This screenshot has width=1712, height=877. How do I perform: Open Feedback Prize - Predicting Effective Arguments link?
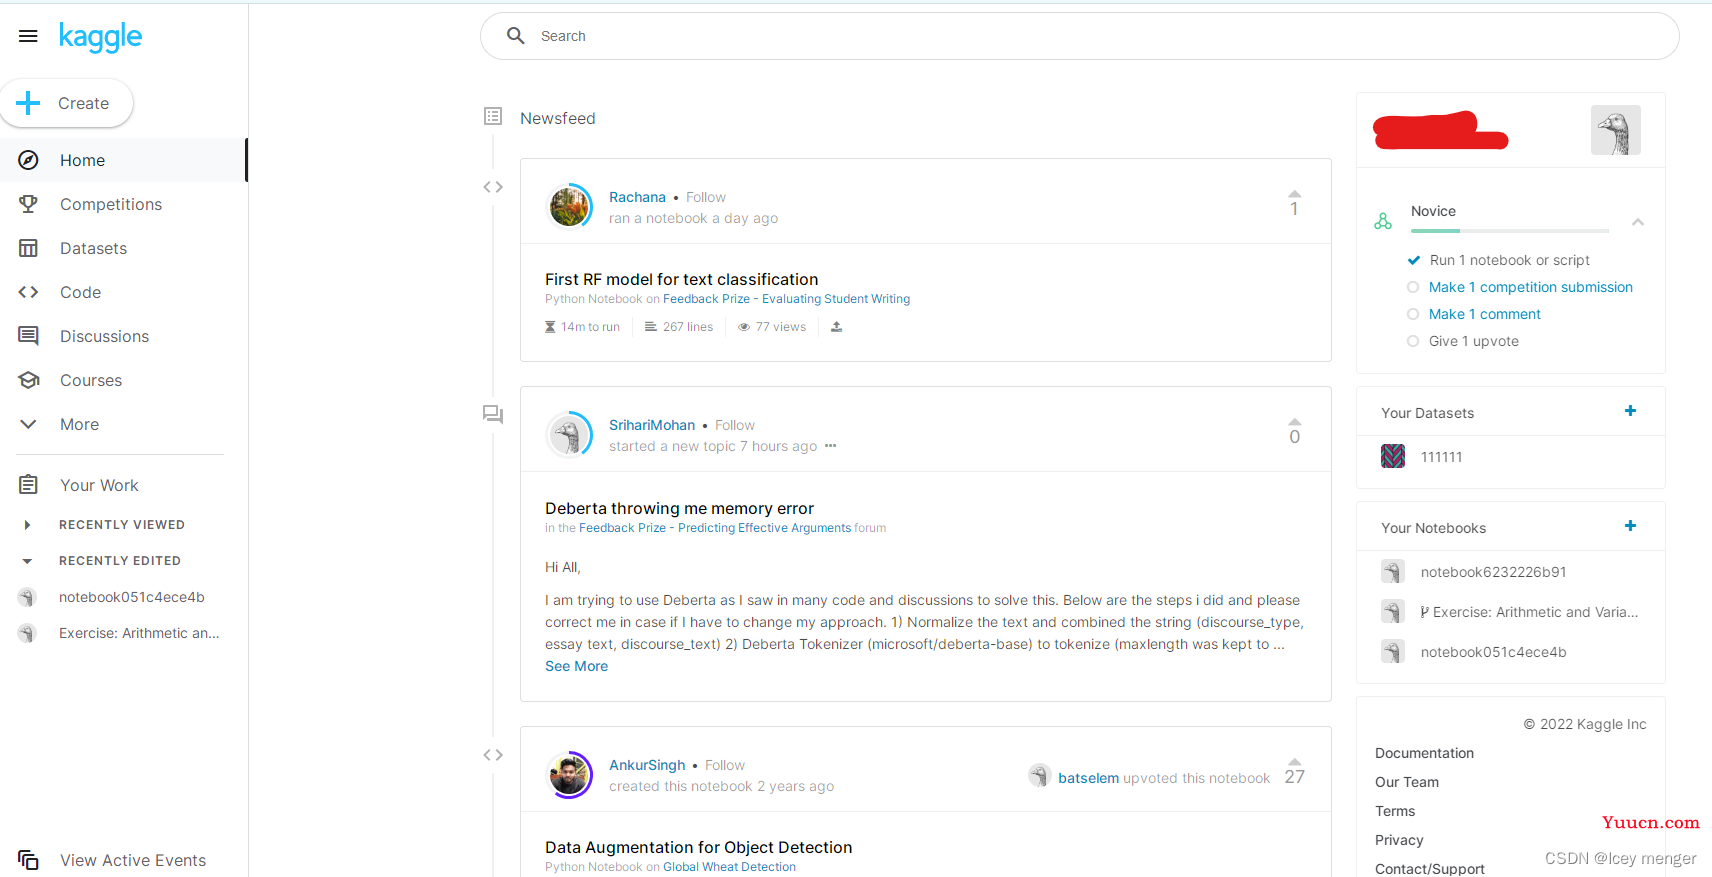tap(715, 528)
